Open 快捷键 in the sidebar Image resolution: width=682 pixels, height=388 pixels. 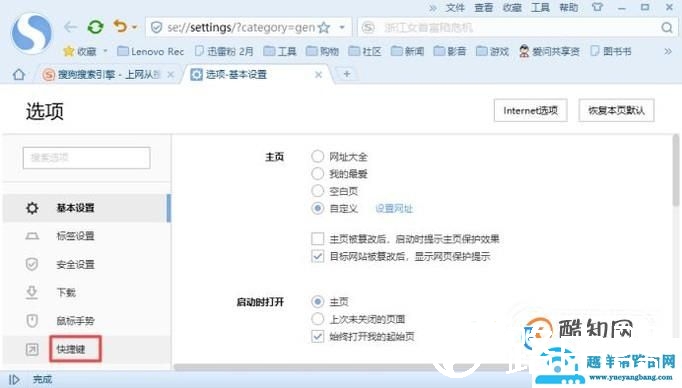coord(86,349)
